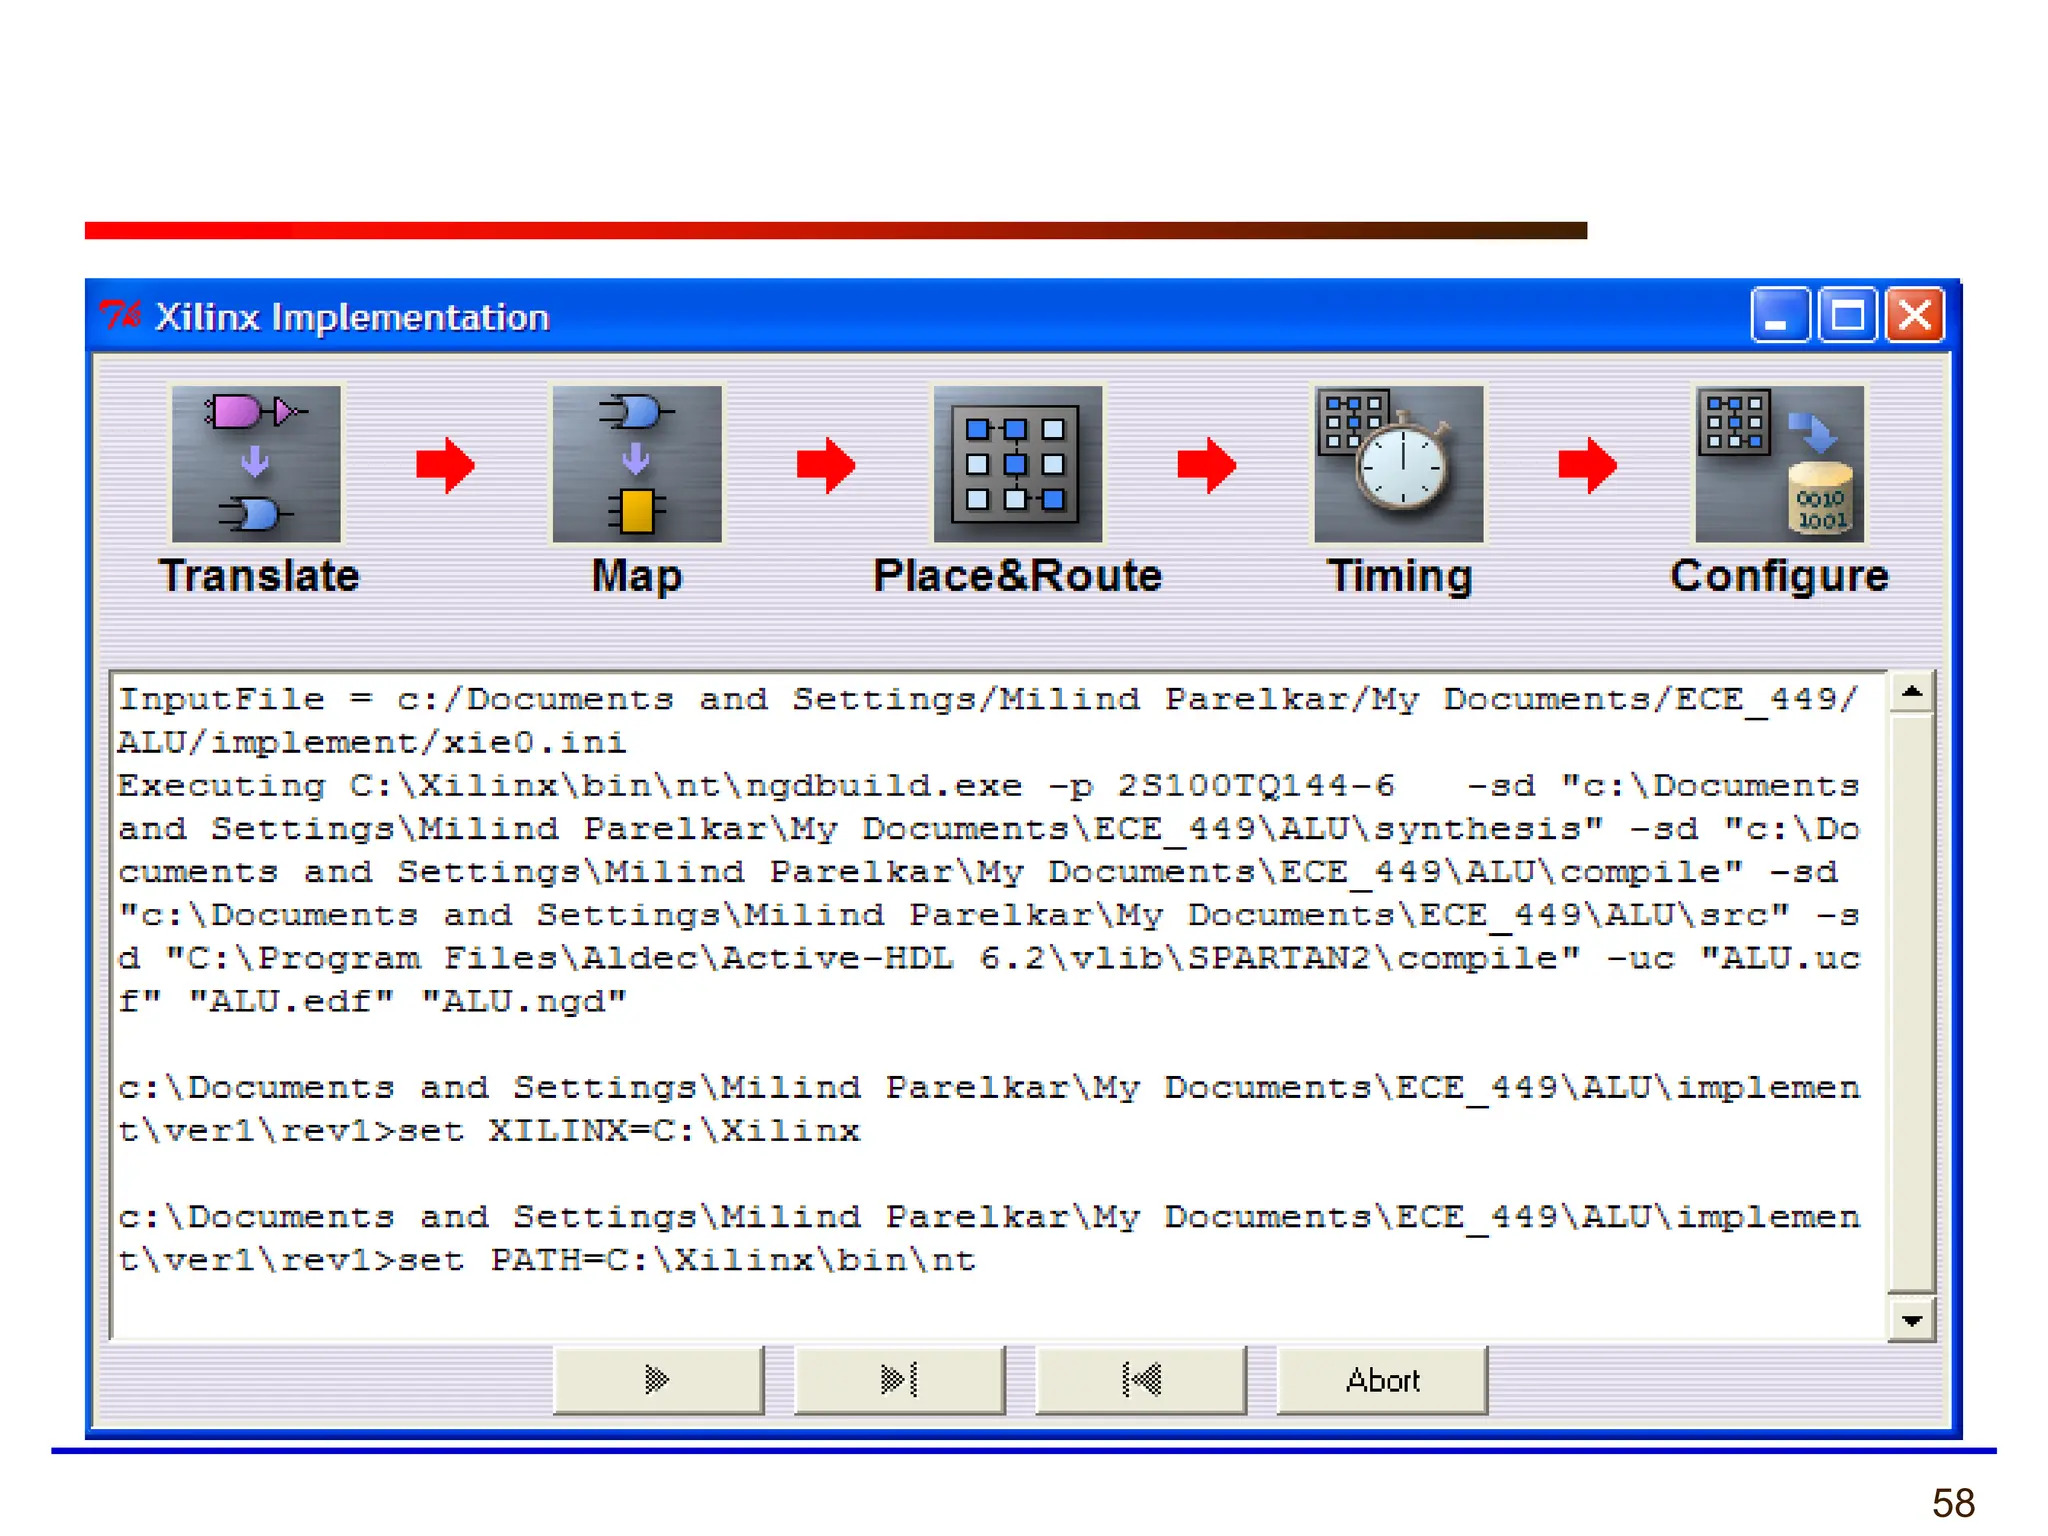The image size is (2048, 1536).
Task: Click the Configure bitstream icon
Action: point(1779,463)
